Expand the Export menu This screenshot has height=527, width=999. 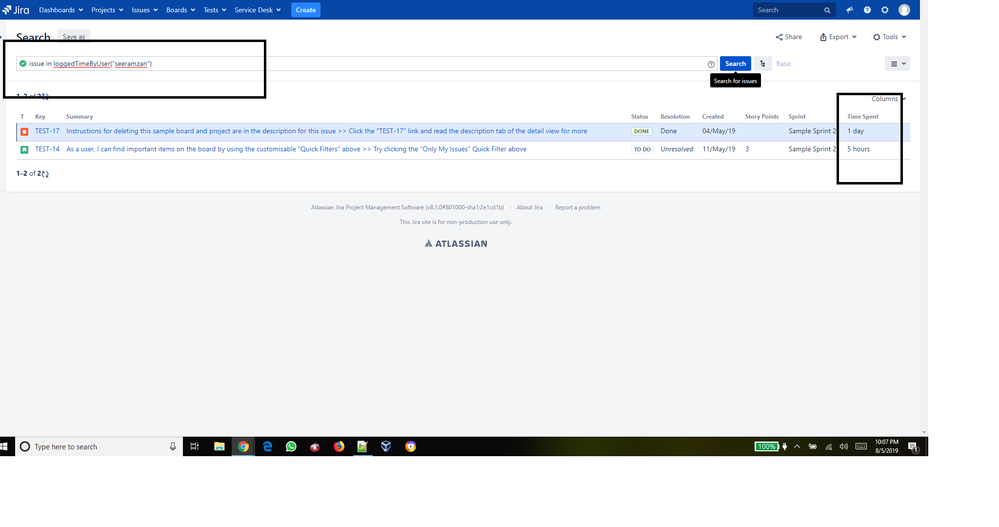coord(838,37)
